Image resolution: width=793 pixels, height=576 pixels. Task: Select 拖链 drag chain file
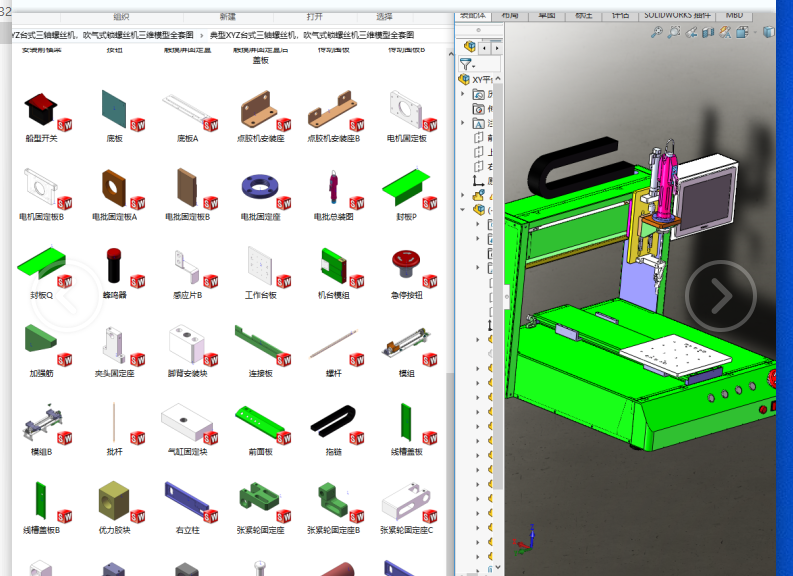pyautogui.click(x=334, y=431)
